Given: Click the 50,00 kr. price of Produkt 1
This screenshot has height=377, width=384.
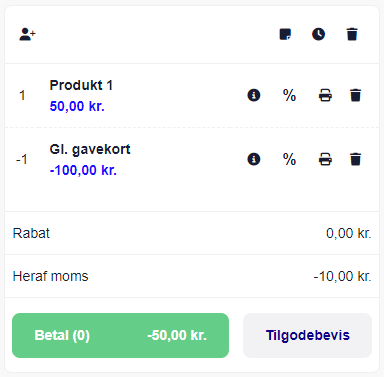Looking at the screenshot, I should (x=77, y=106).
